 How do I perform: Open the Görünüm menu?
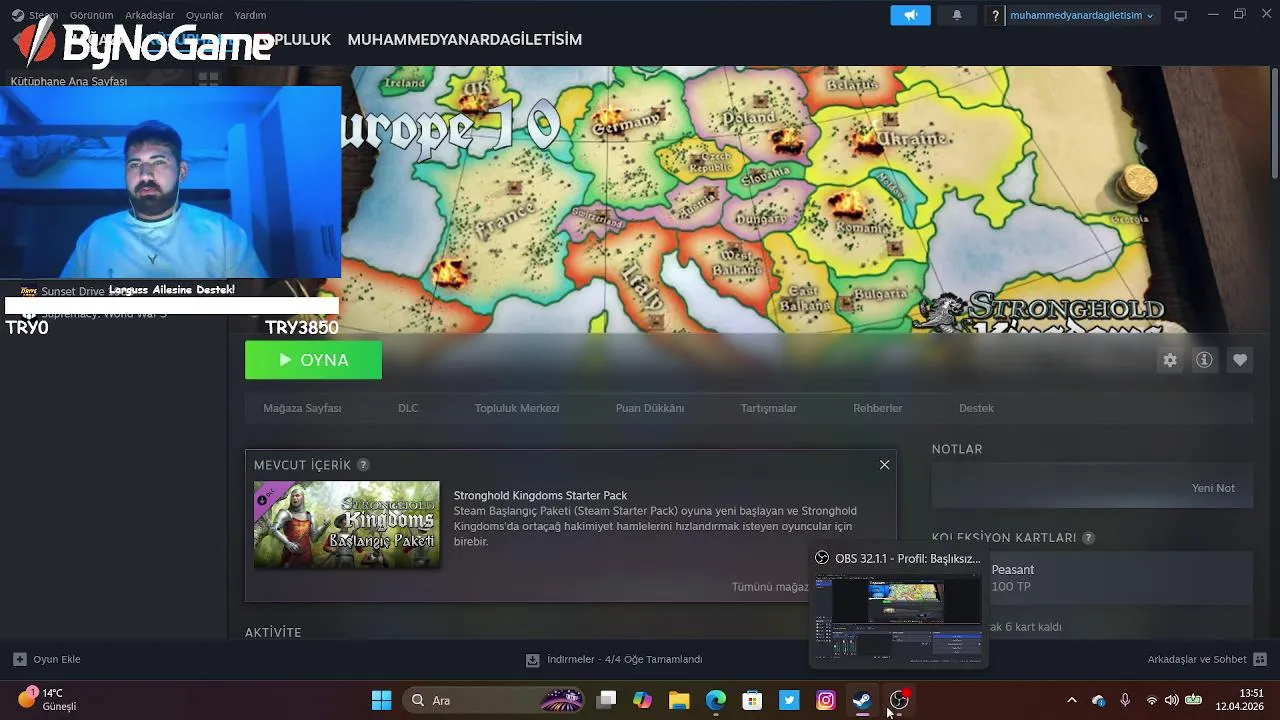92,15
